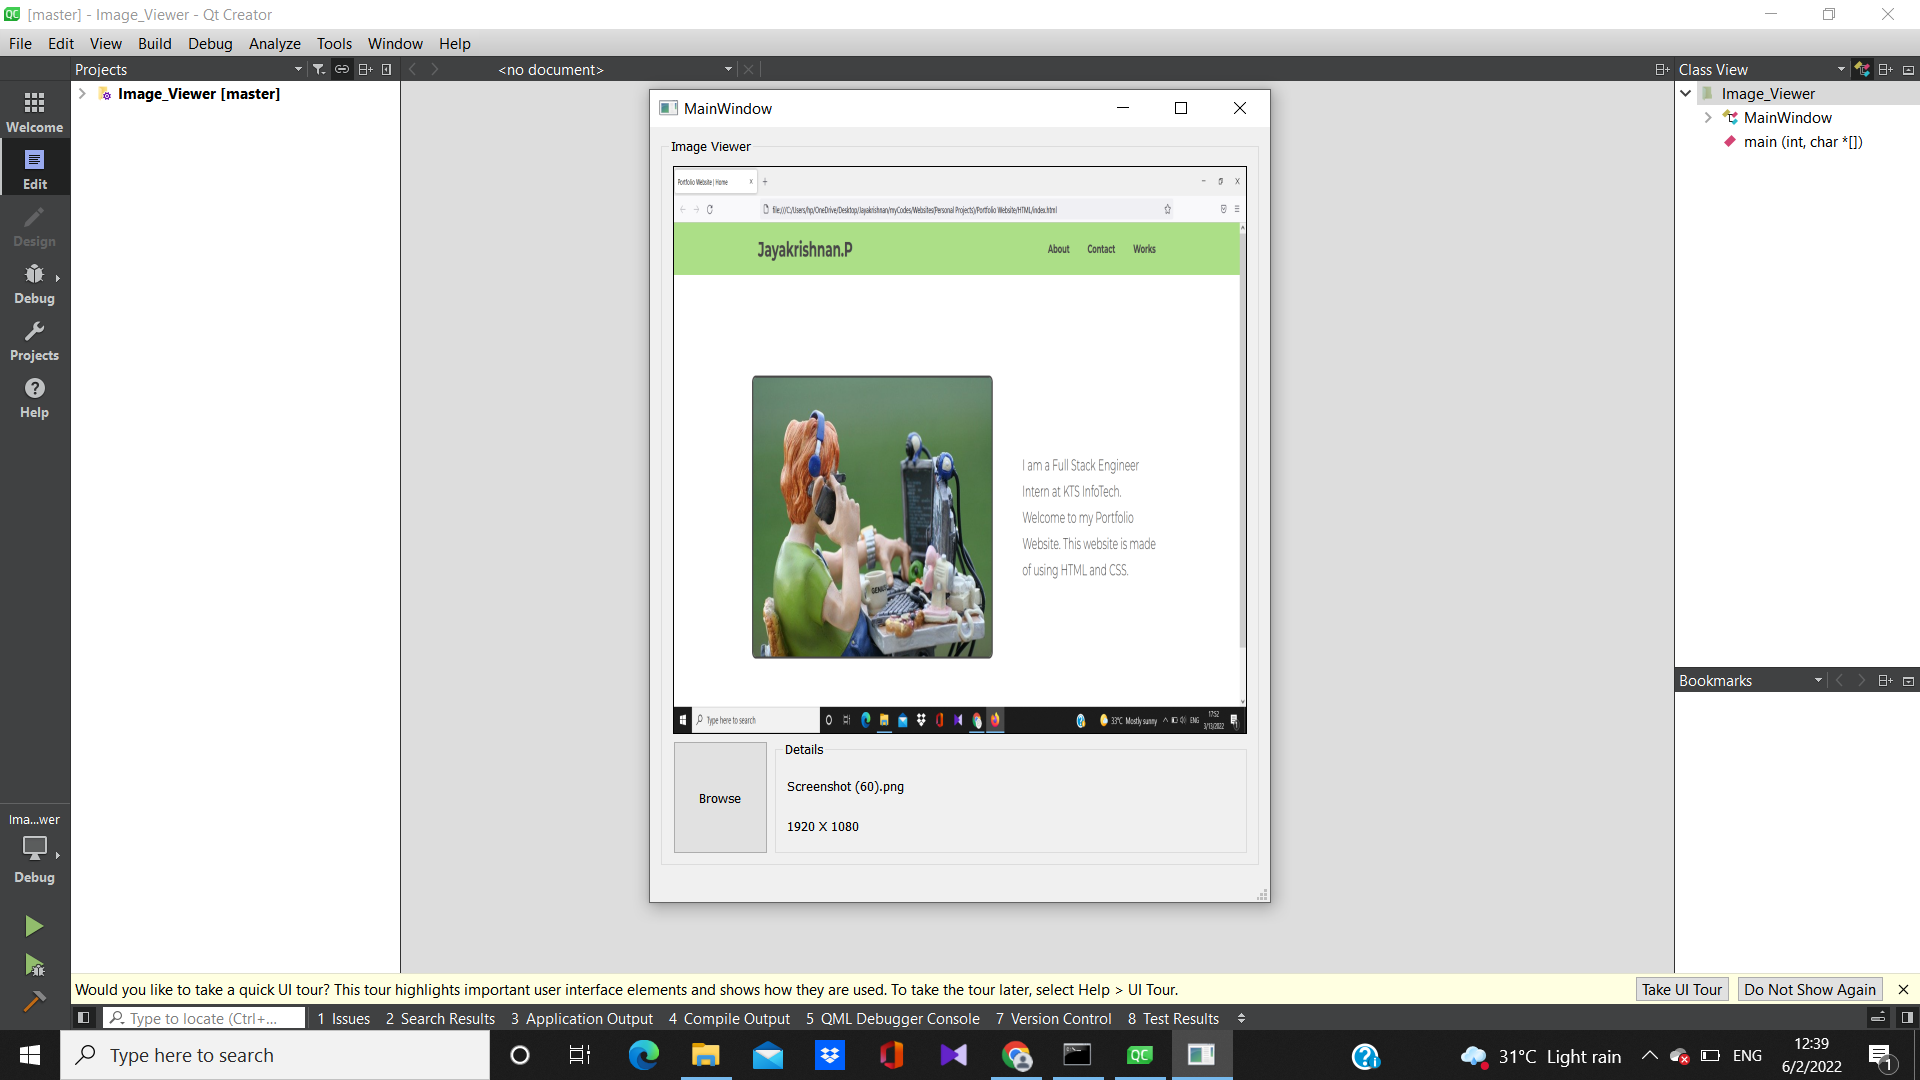Open the Issues output pane
The width and height of the screenshot is (1920, 1080).
coord(343,1018)
